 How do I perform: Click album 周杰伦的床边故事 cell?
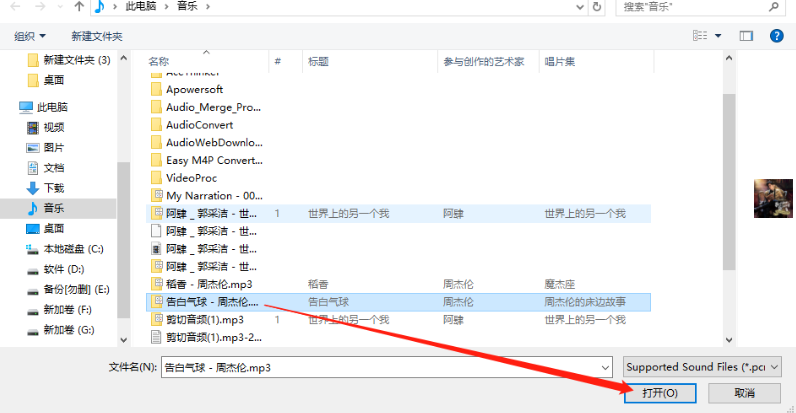pyautogui.click(x=585, y=302)
